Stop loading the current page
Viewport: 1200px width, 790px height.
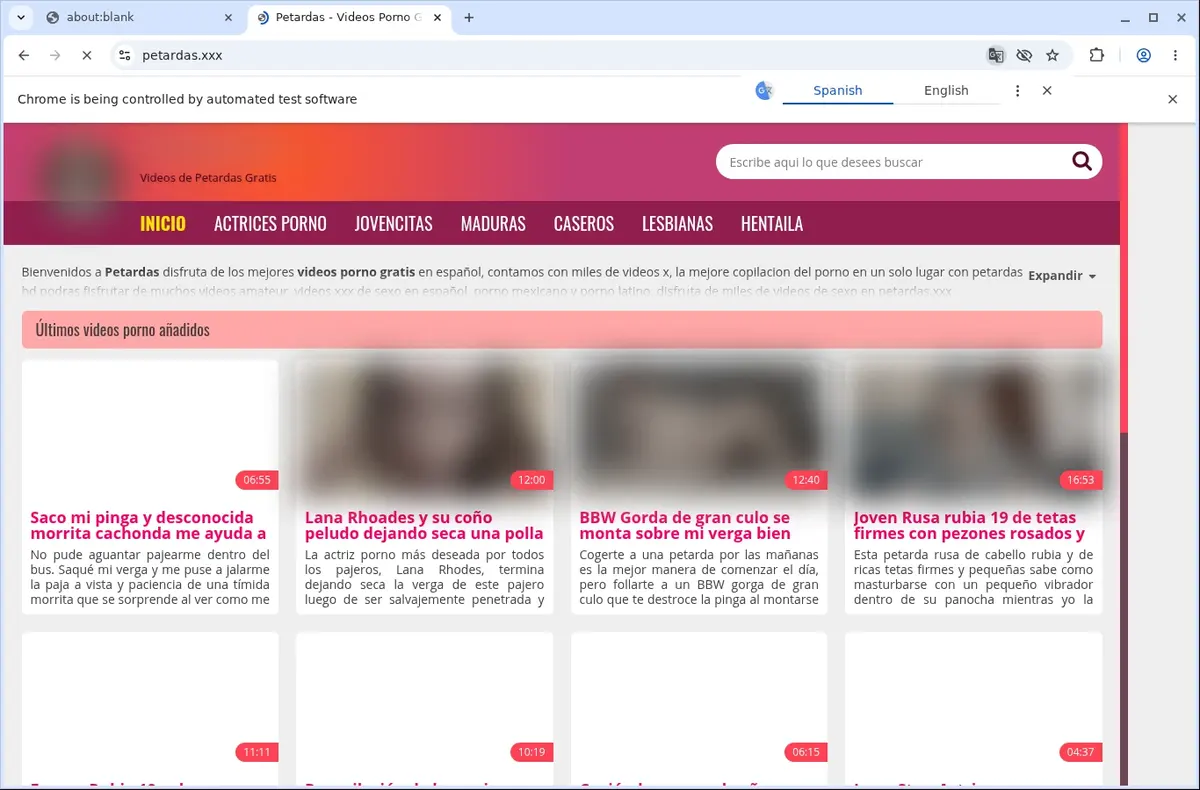coord(86,56)
